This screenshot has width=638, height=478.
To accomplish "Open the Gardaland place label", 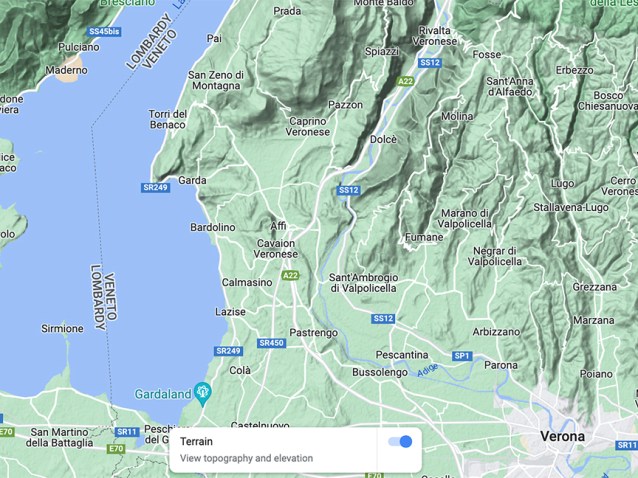I will coord(163,394).
